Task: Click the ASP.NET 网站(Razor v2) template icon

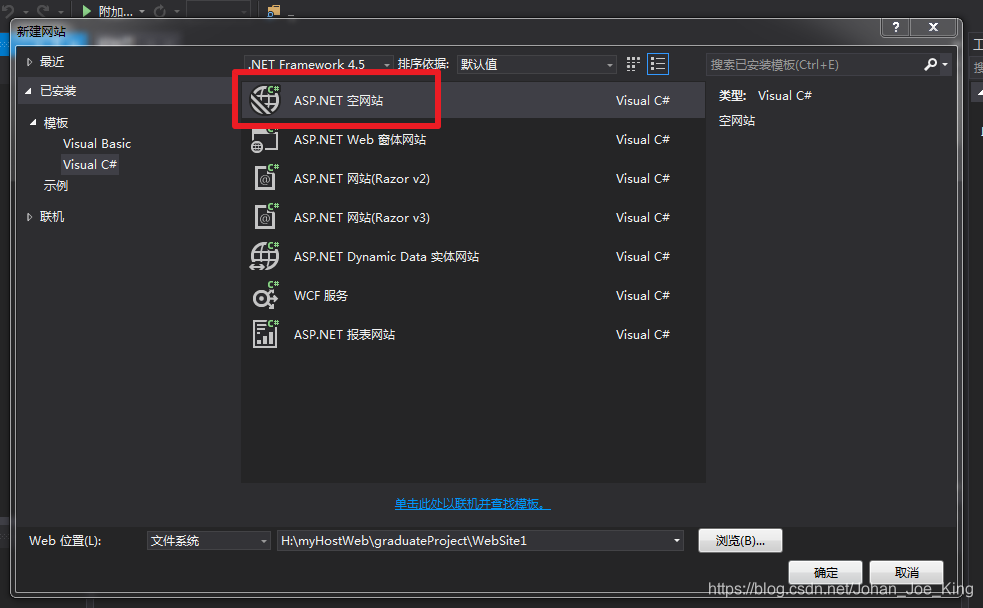Action: [x=266, y=178]
